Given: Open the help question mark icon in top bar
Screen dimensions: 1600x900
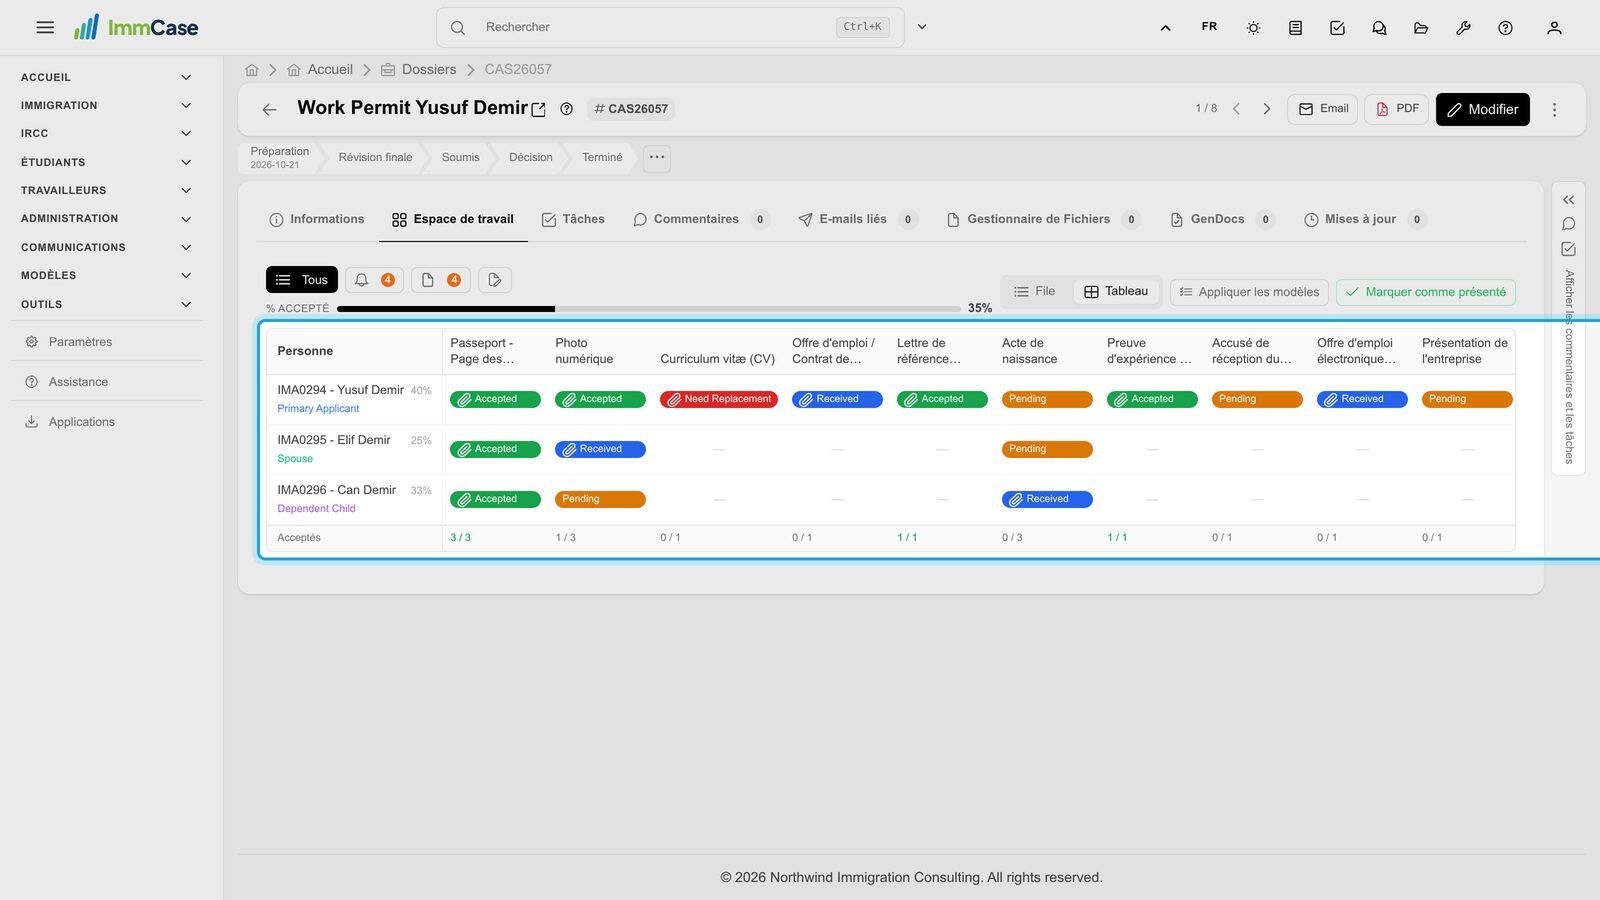Looking at the screenshot, I should pyautogui.click(x=1505, y=28).
